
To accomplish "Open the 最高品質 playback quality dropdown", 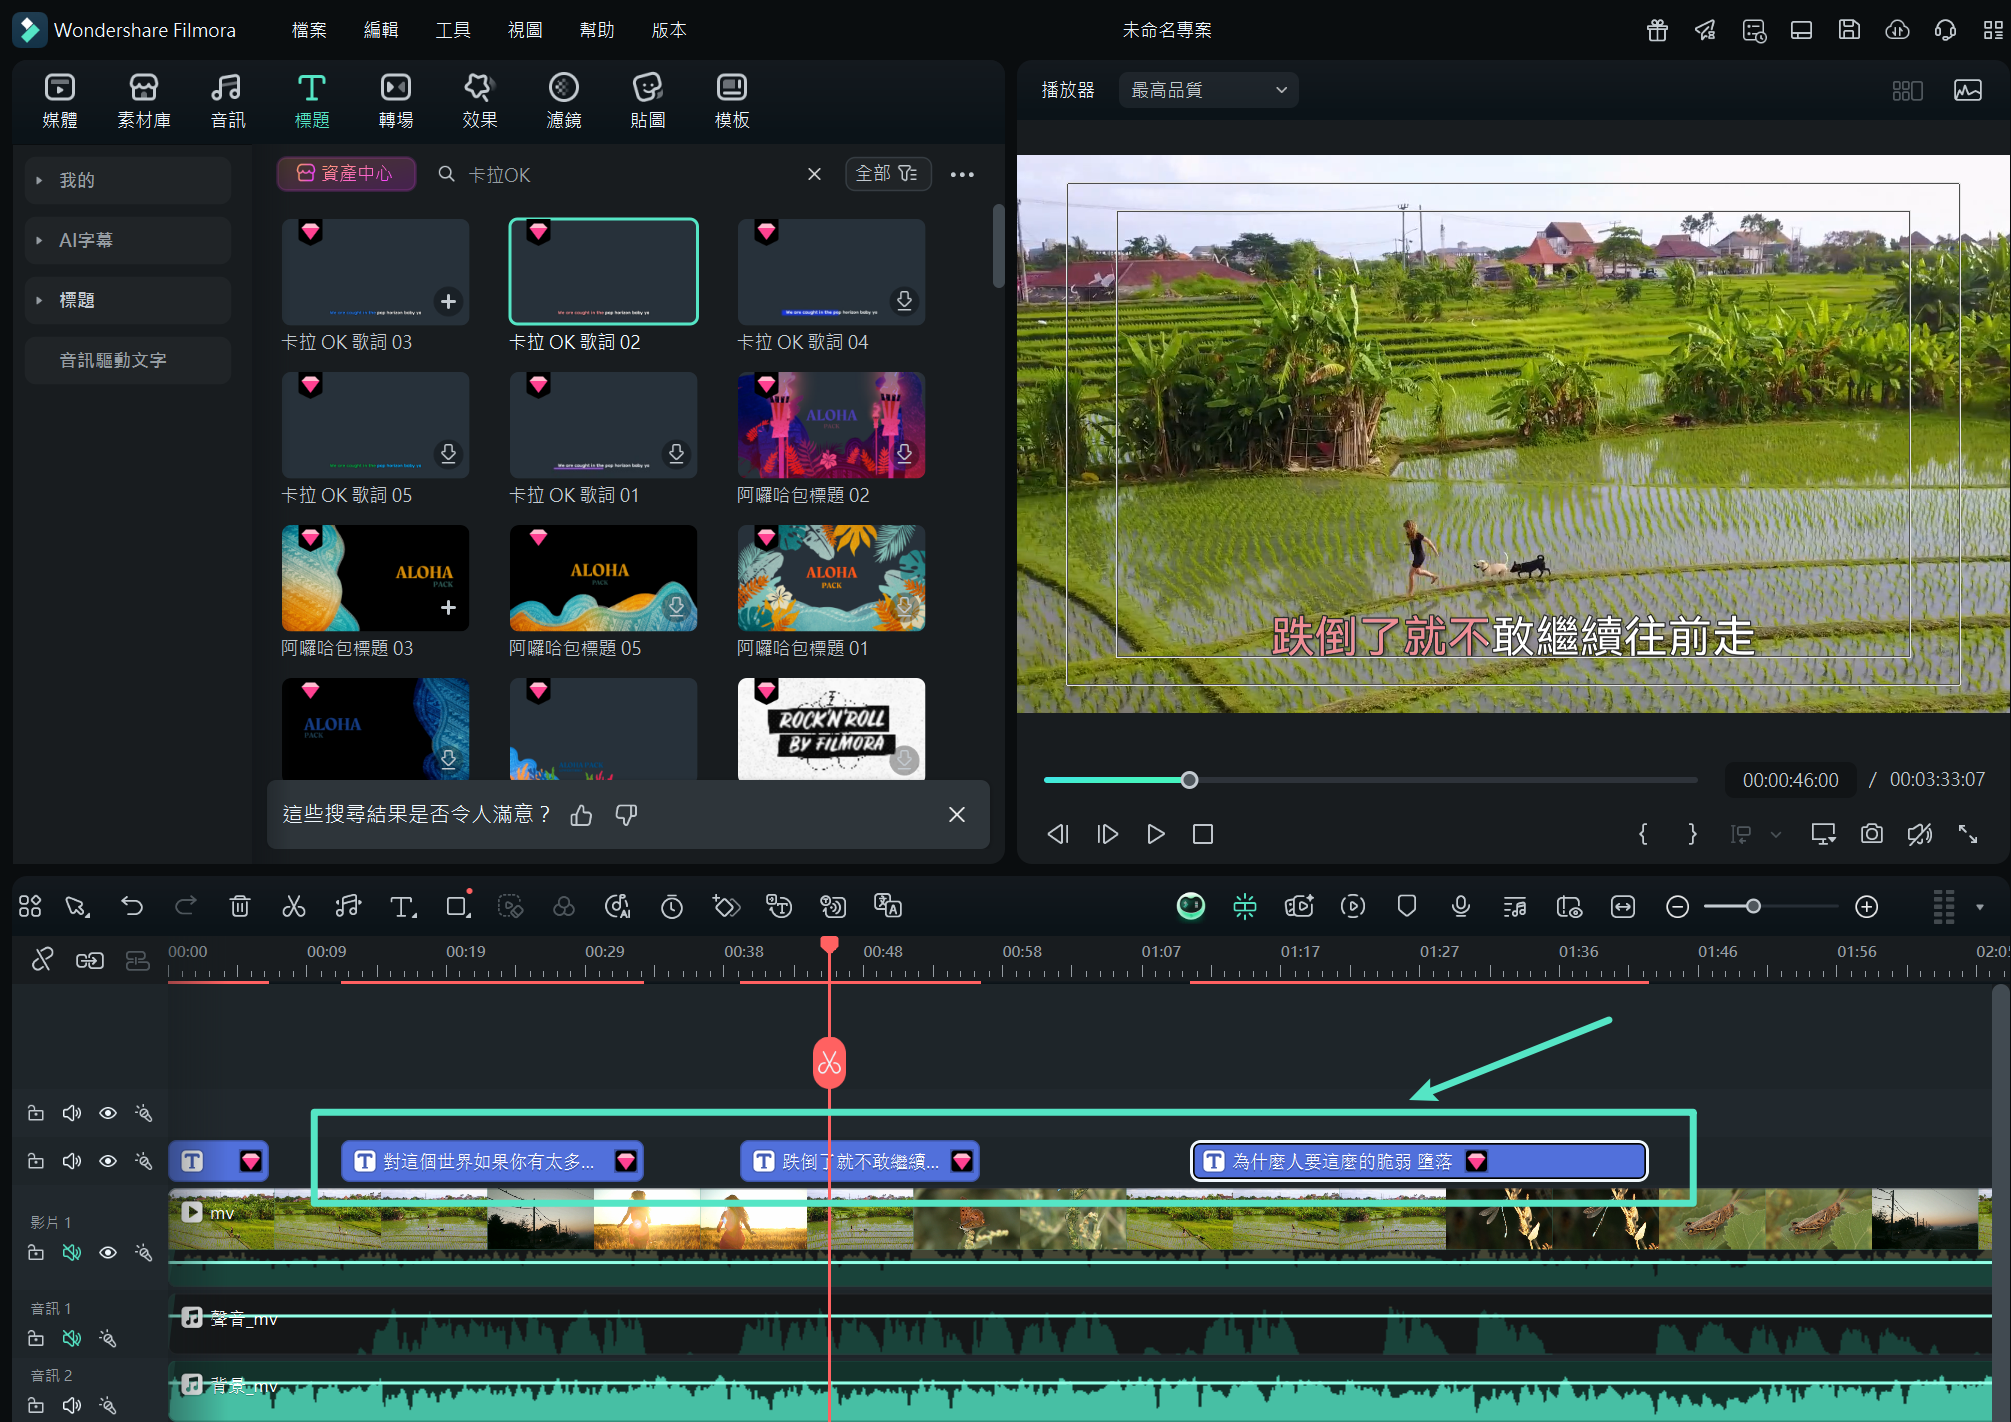I will click(x=1208, y=90).
